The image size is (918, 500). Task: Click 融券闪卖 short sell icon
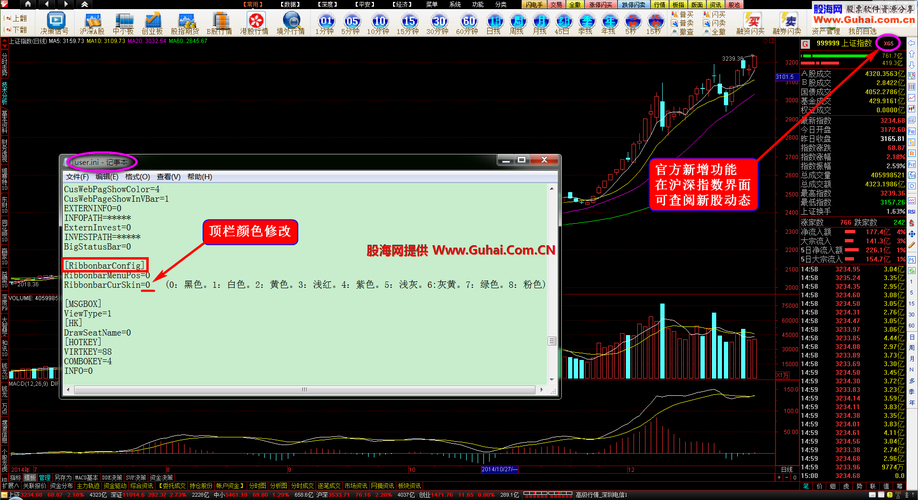tap(787, 23)
